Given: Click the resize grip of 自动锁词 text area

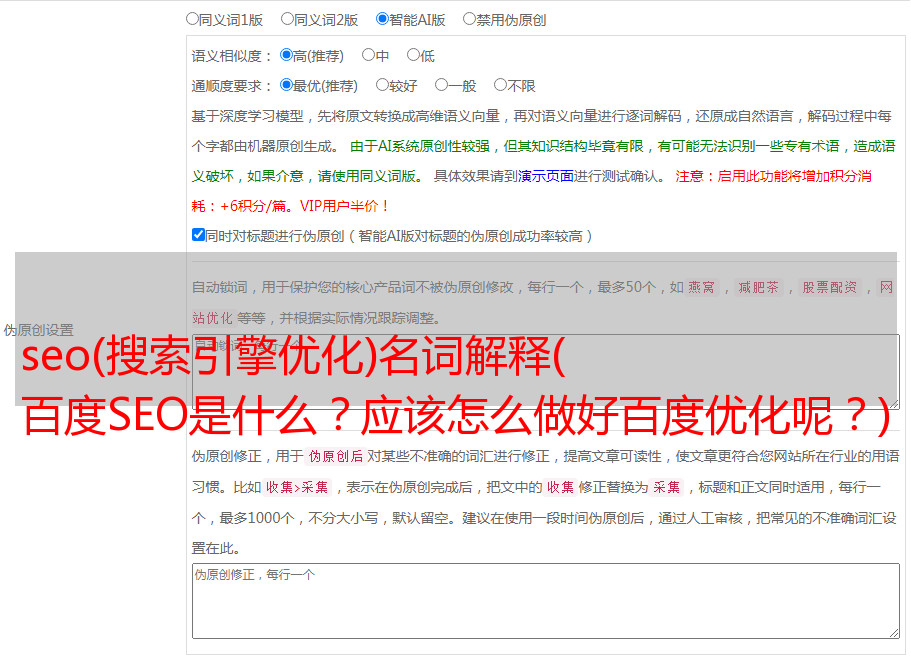Looking at the screenshot, I should pos(894,404).
